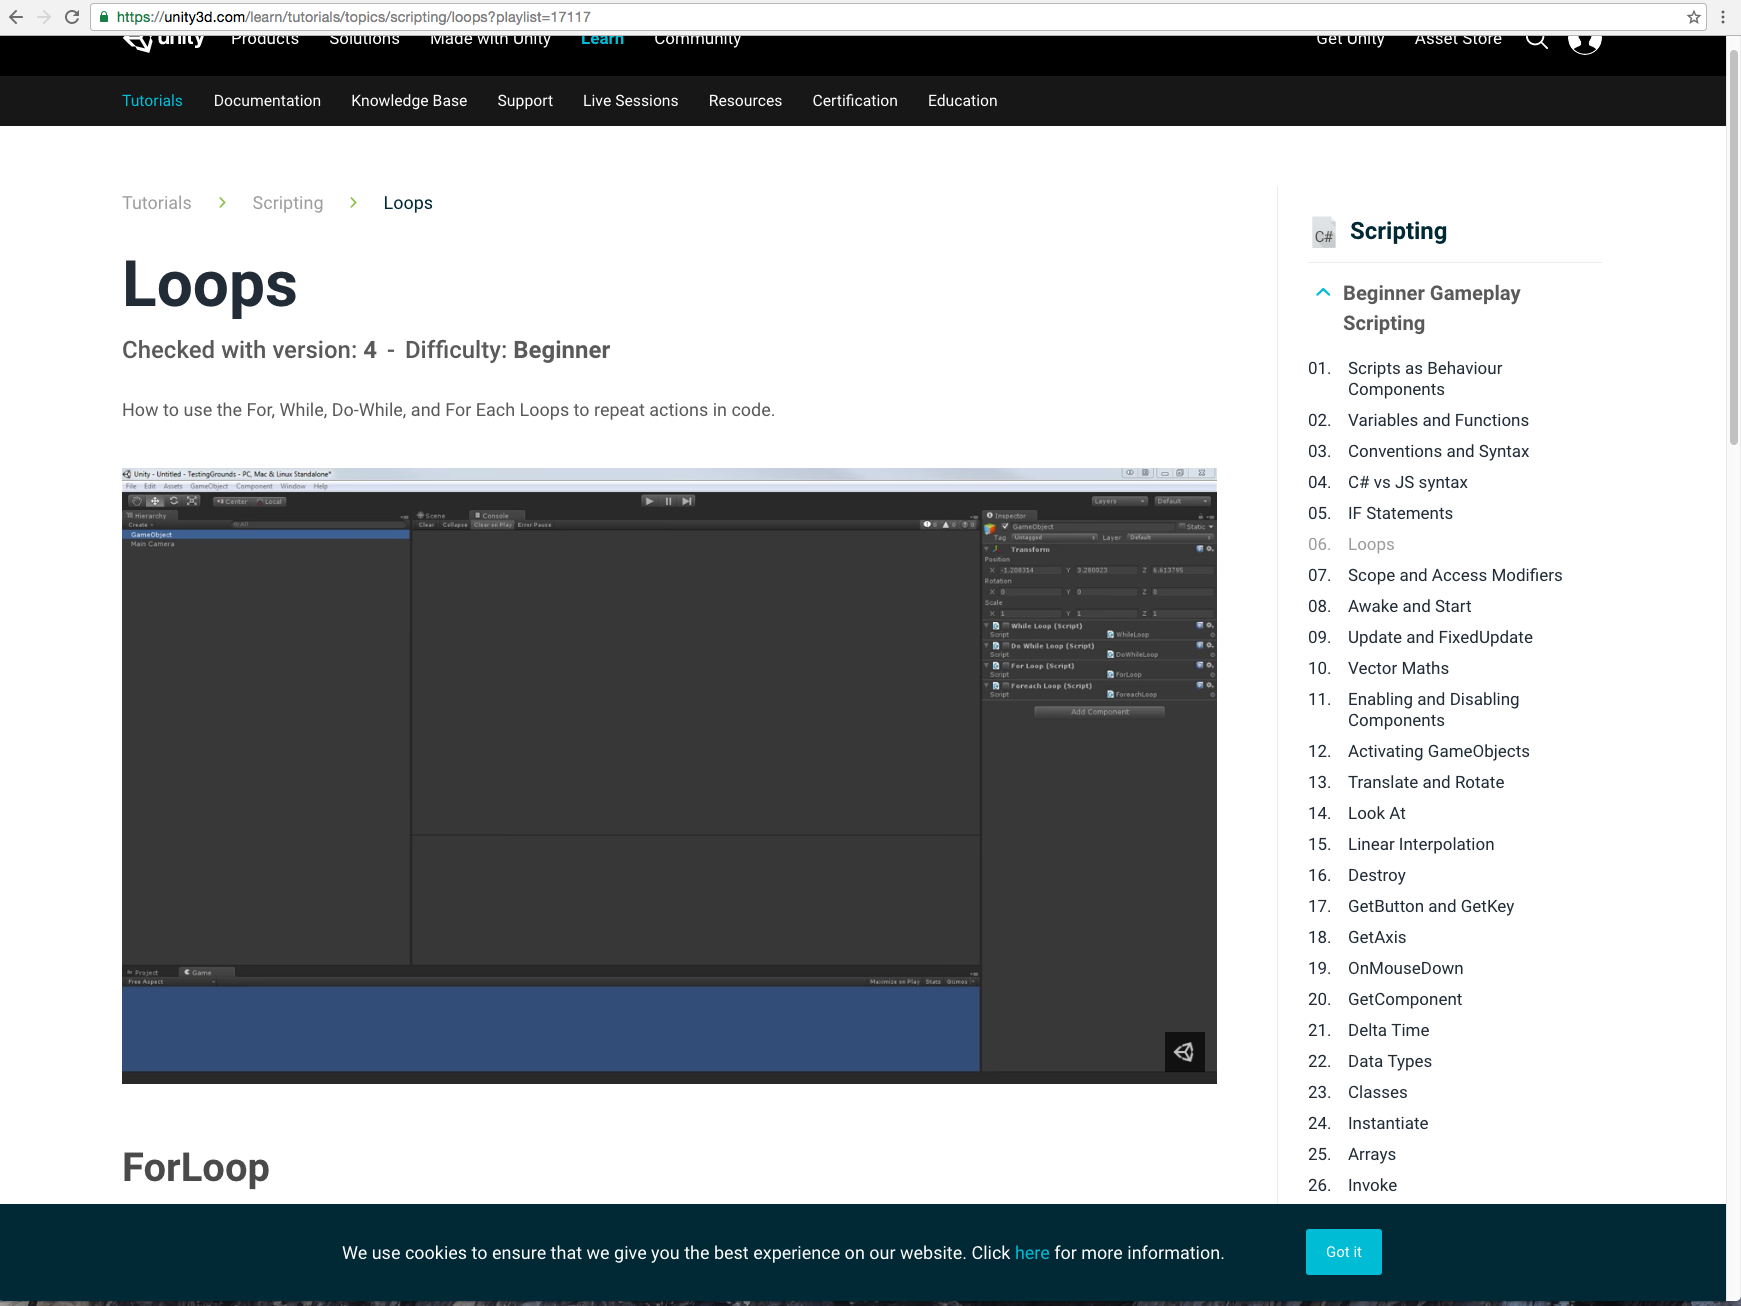Open lesson Conventions and Syntax
1741x1306 pixels.
[1438, 452]
